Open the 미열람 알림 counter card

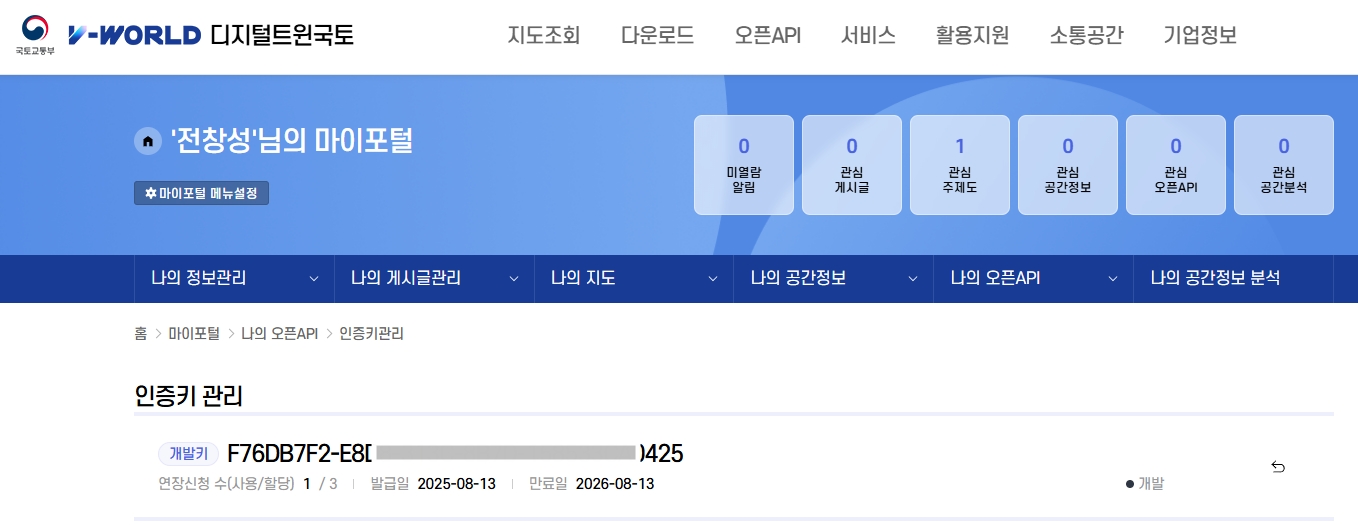coord(744,165)
